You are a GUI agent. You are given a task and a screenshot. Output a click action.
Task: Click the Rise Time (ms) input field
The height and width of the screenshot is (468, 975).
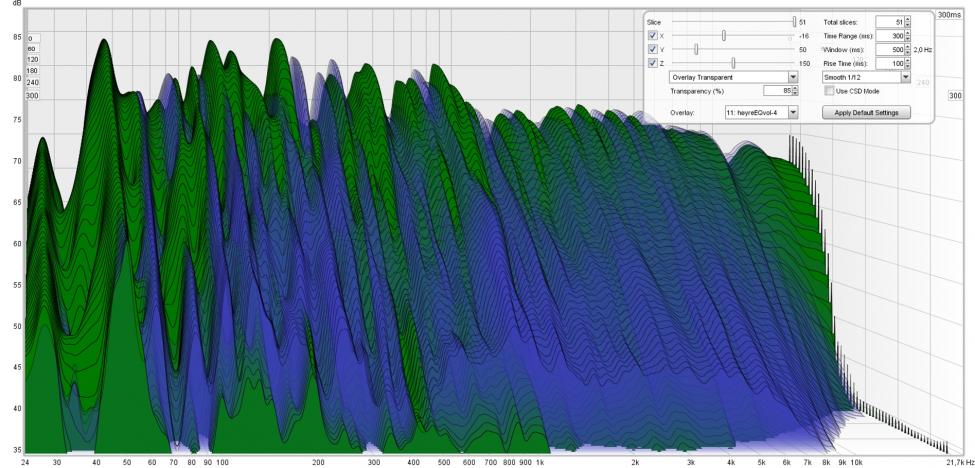click(890, 63)
